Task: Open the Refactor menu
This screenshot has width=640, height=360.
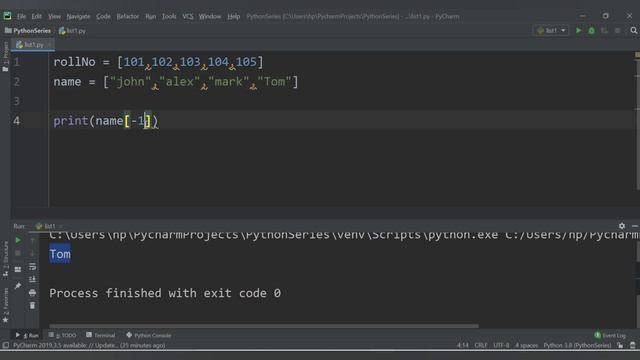Action: [128, 16]
